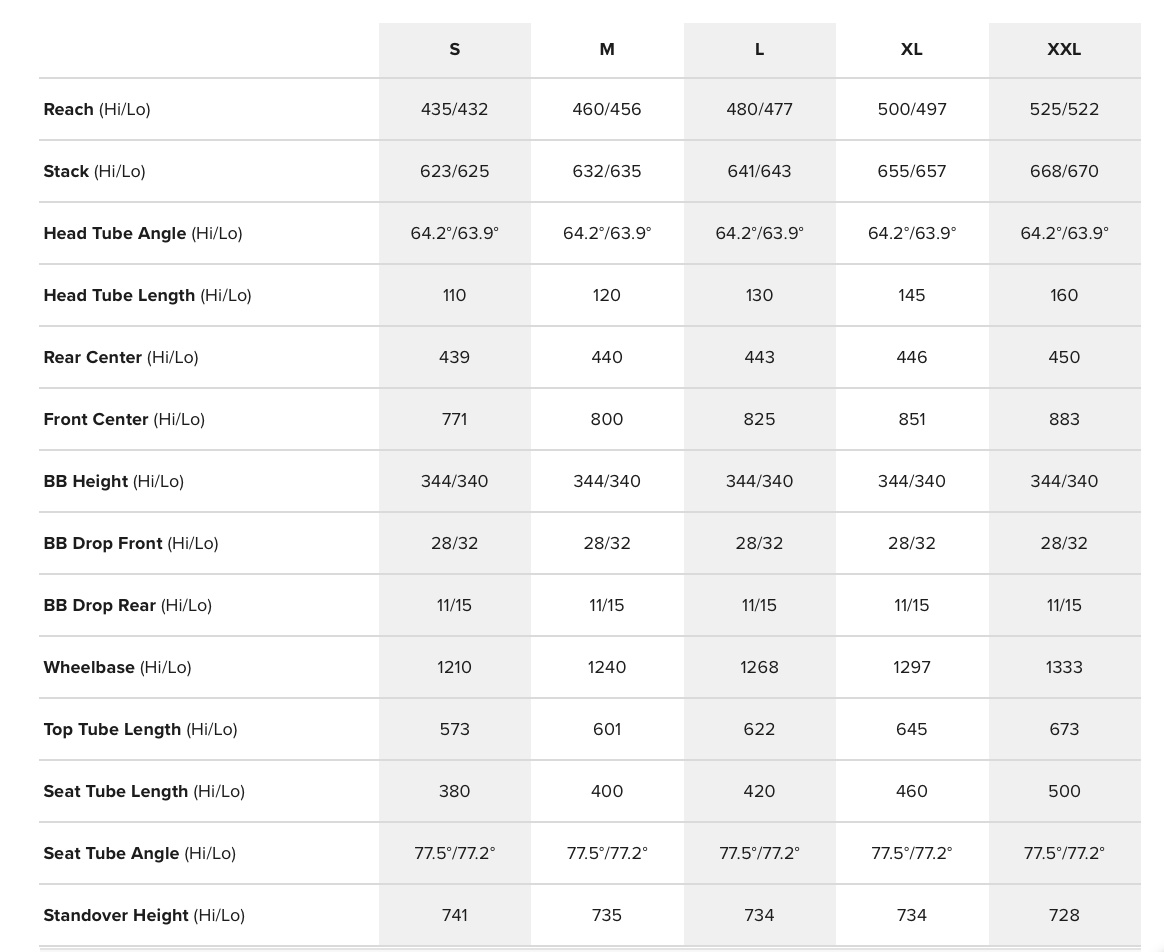The image size is (1164, 952).
Task: Select the M size column header
Action: click(x=607, y=49)
